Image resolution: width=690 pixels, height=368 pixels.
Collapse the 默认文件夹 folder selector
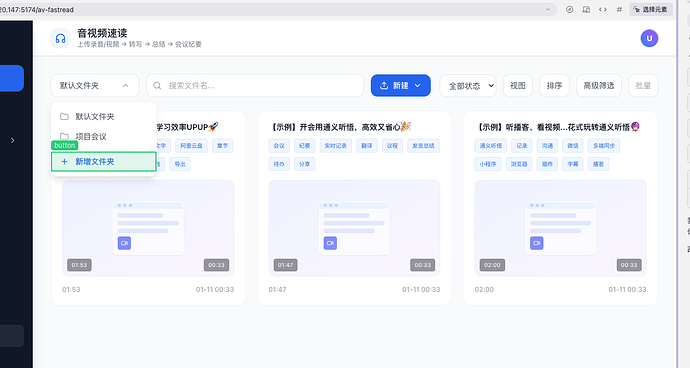95,85
